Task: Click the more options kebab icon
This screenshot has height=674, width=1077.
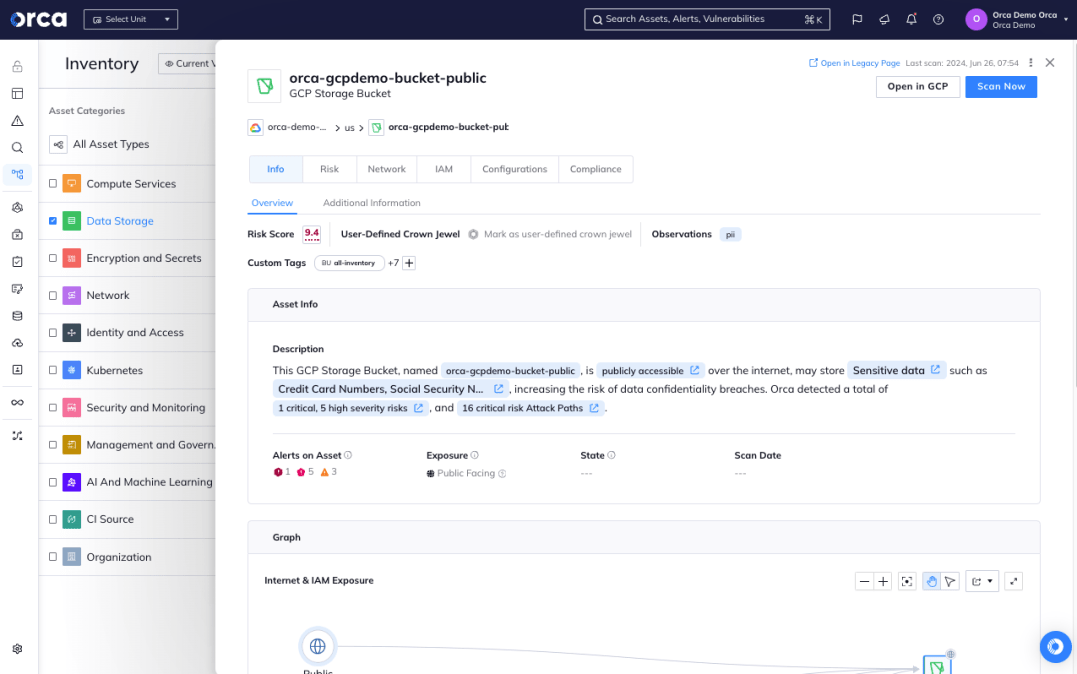Action: tap(1030, 63)
